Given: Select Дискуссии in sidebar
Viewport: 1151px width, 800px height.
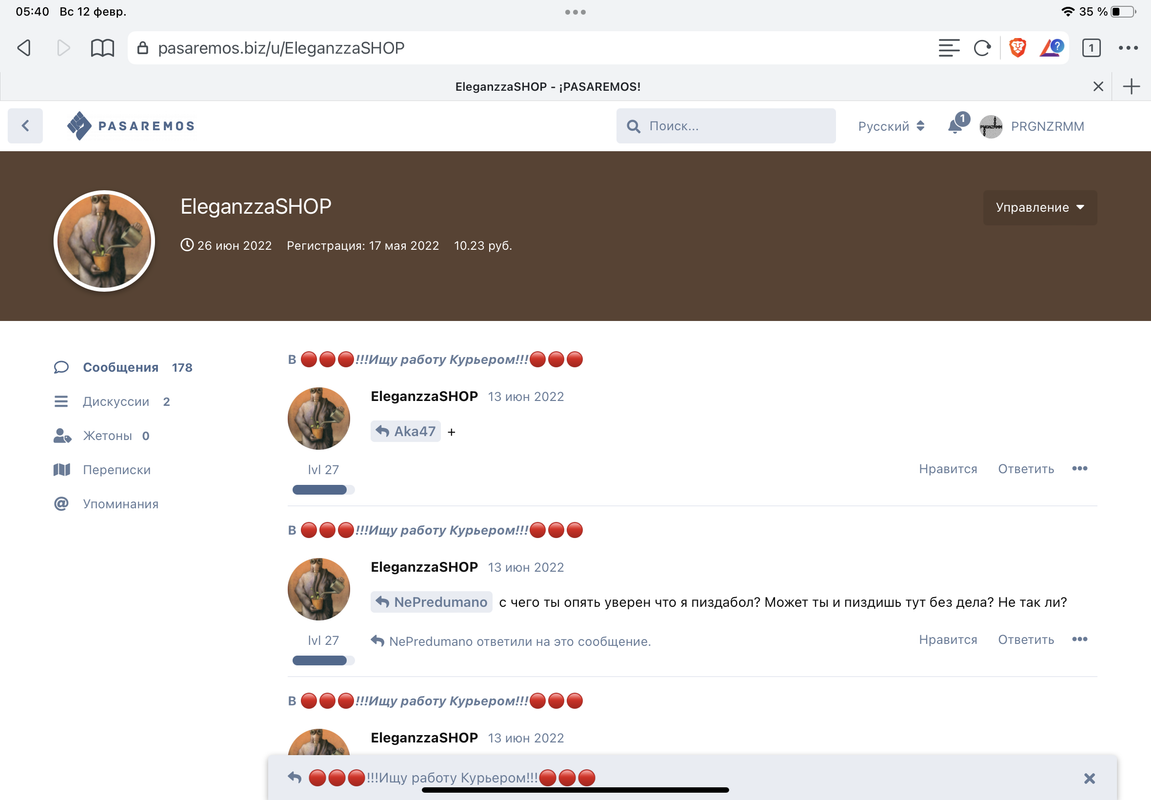Looking at the screenshot, I should tap(112, 401).
